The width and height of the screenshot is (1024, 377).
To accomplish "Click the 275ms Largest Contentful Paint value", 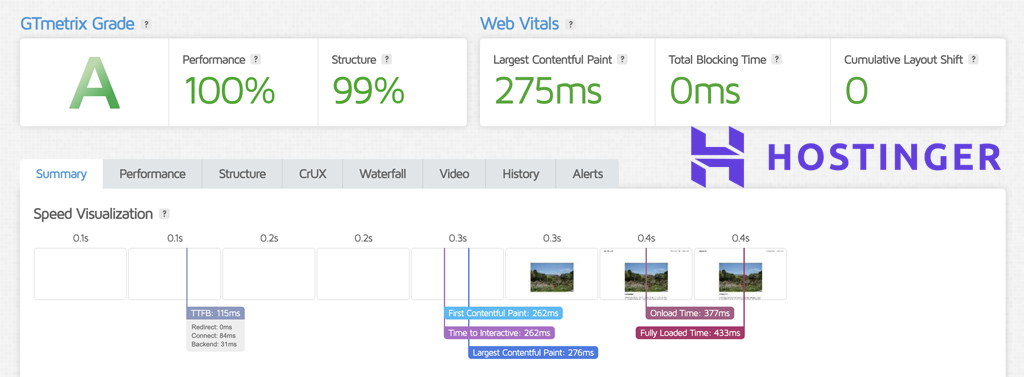I will click(547, 91).
